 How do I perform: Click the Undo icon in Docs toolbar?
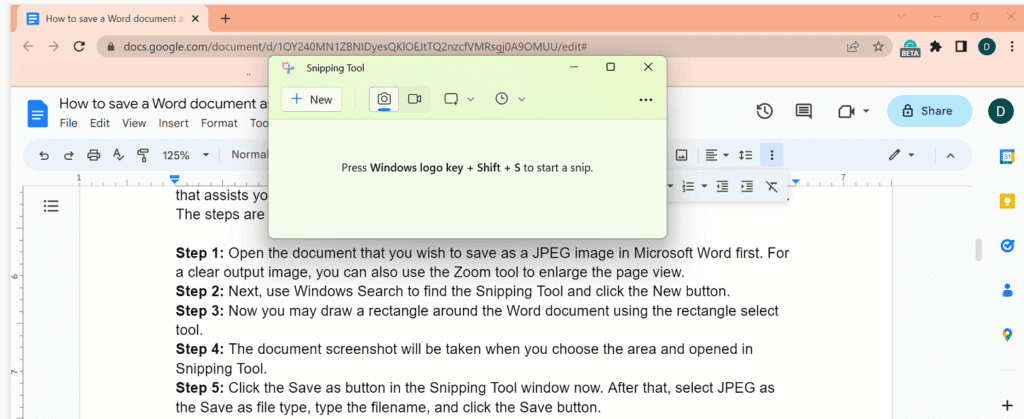(44, 155)
